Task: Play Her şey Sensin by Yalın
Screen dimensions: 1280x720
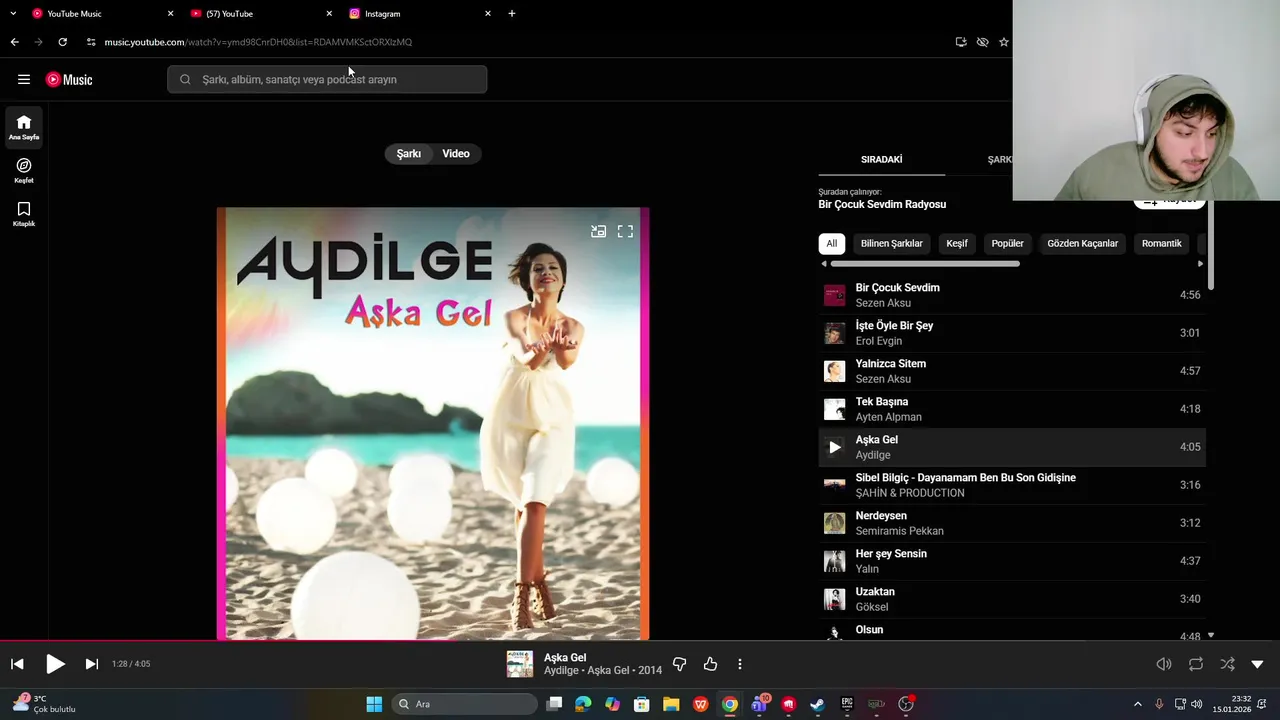Action: coord(1012,561)
